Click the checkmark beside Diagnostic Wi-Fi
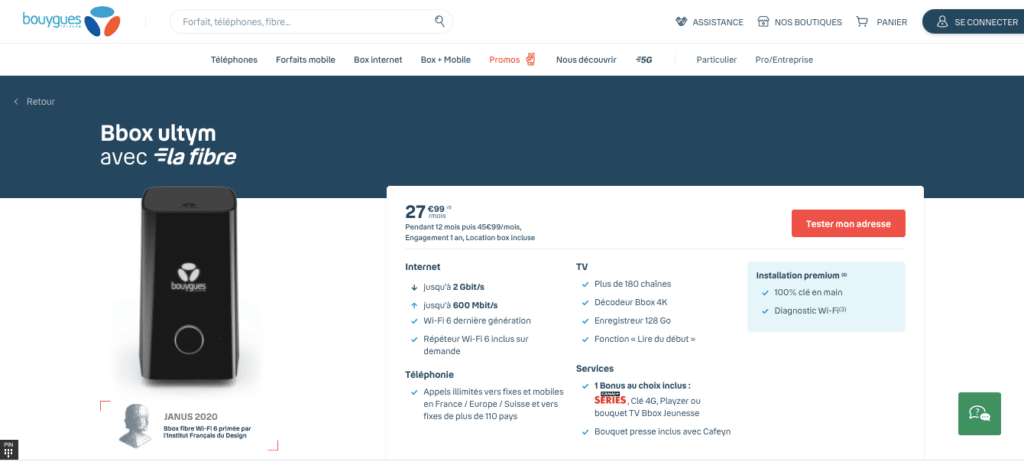Image resolution: width=1024 pixels, height=462 pixels. point(765,311)
